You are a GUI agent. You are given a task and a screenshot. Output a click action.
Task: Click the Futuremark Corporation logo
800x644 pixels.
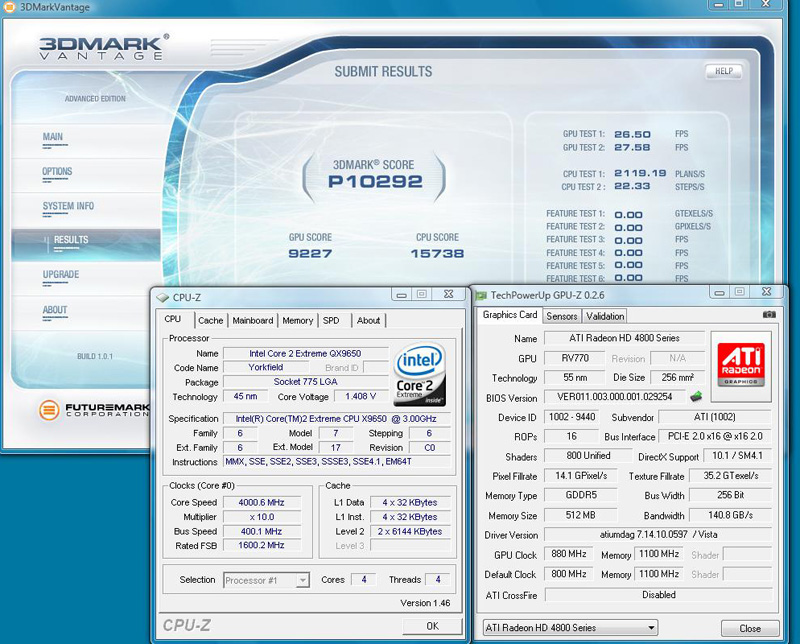(x=88, y=410)
